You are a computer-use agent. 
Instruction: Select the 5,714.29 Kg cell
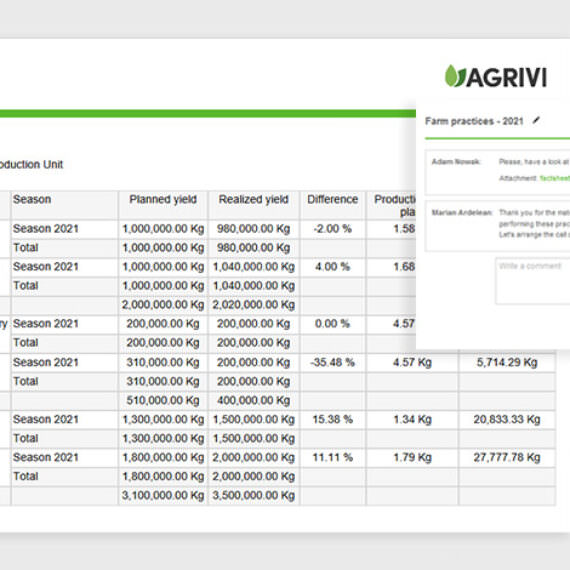[x=507, y=362]
